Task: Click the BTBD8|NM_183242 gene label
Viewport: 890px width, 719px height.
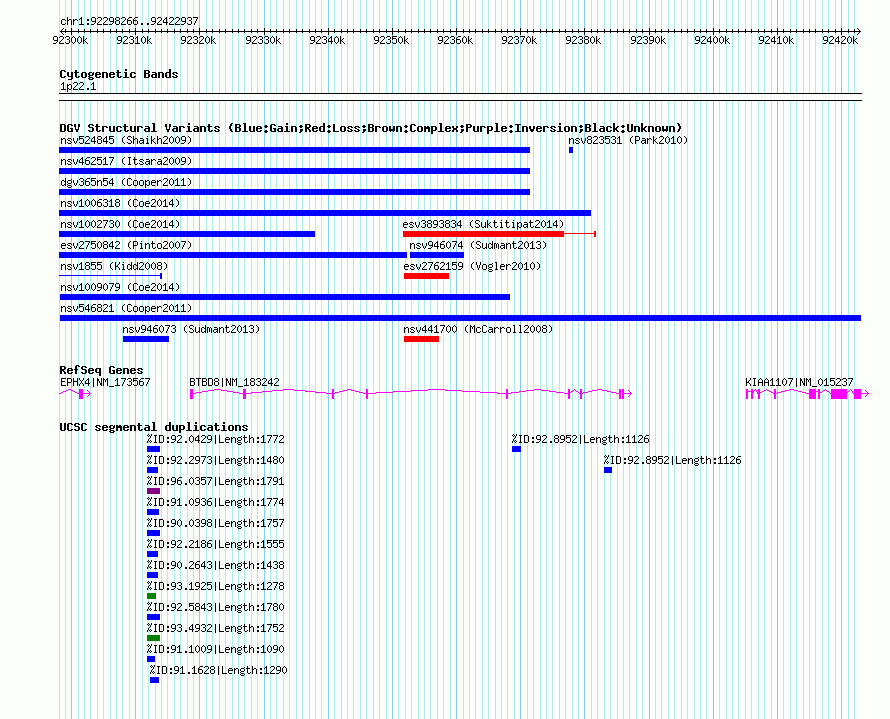Action: (234, 382)
